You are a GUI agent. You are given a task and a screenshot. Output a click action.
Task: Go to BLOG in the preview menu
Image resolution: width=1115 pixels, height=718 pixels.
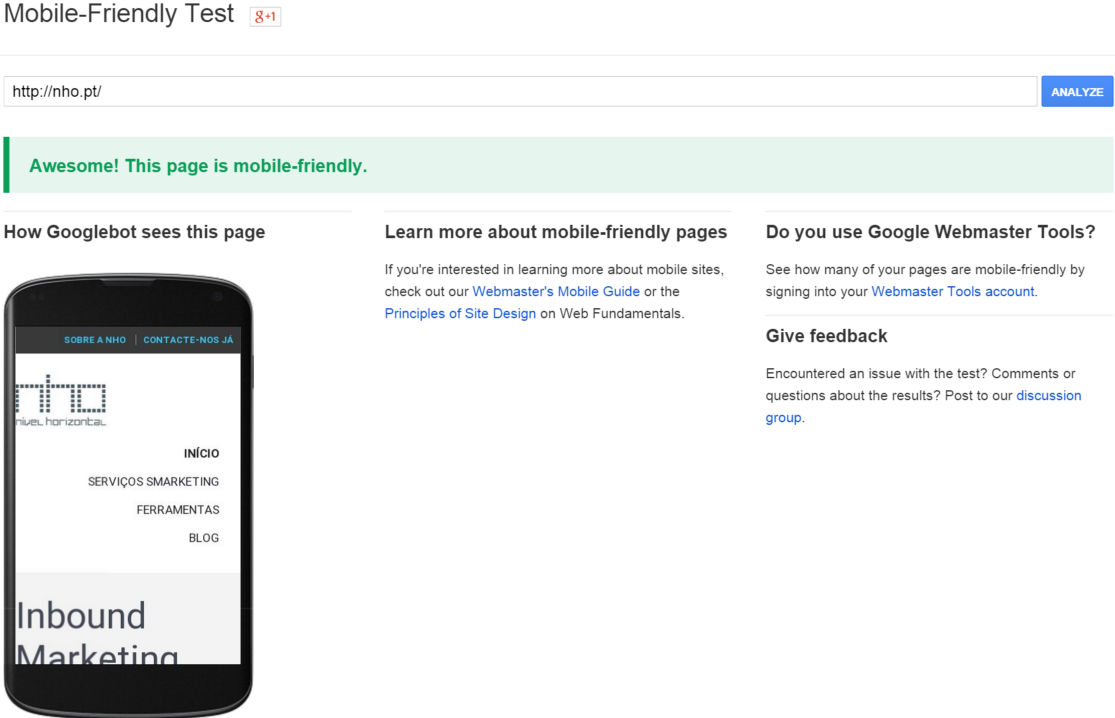(x=203, y=538)
